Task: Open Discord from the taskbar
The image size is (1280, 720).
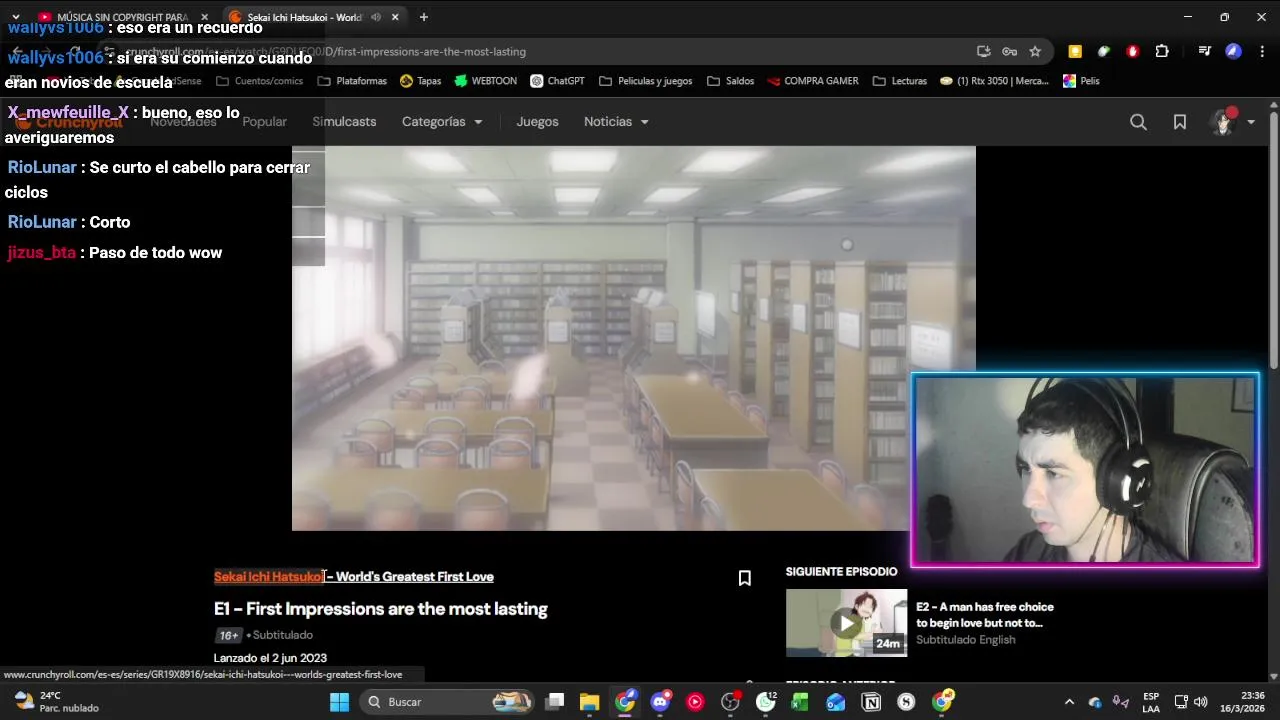Action: point(660,702)
